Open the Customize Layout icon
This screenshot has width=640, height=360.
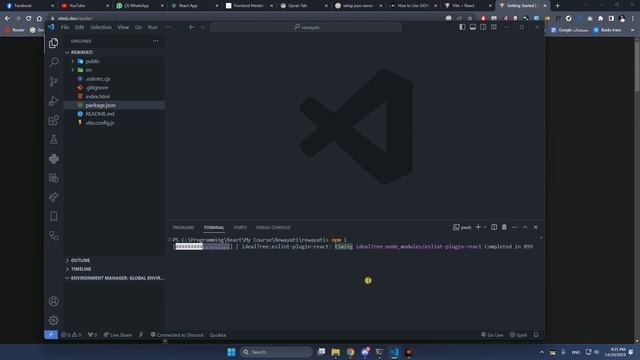pyautogui.click(x=494, y=27)
